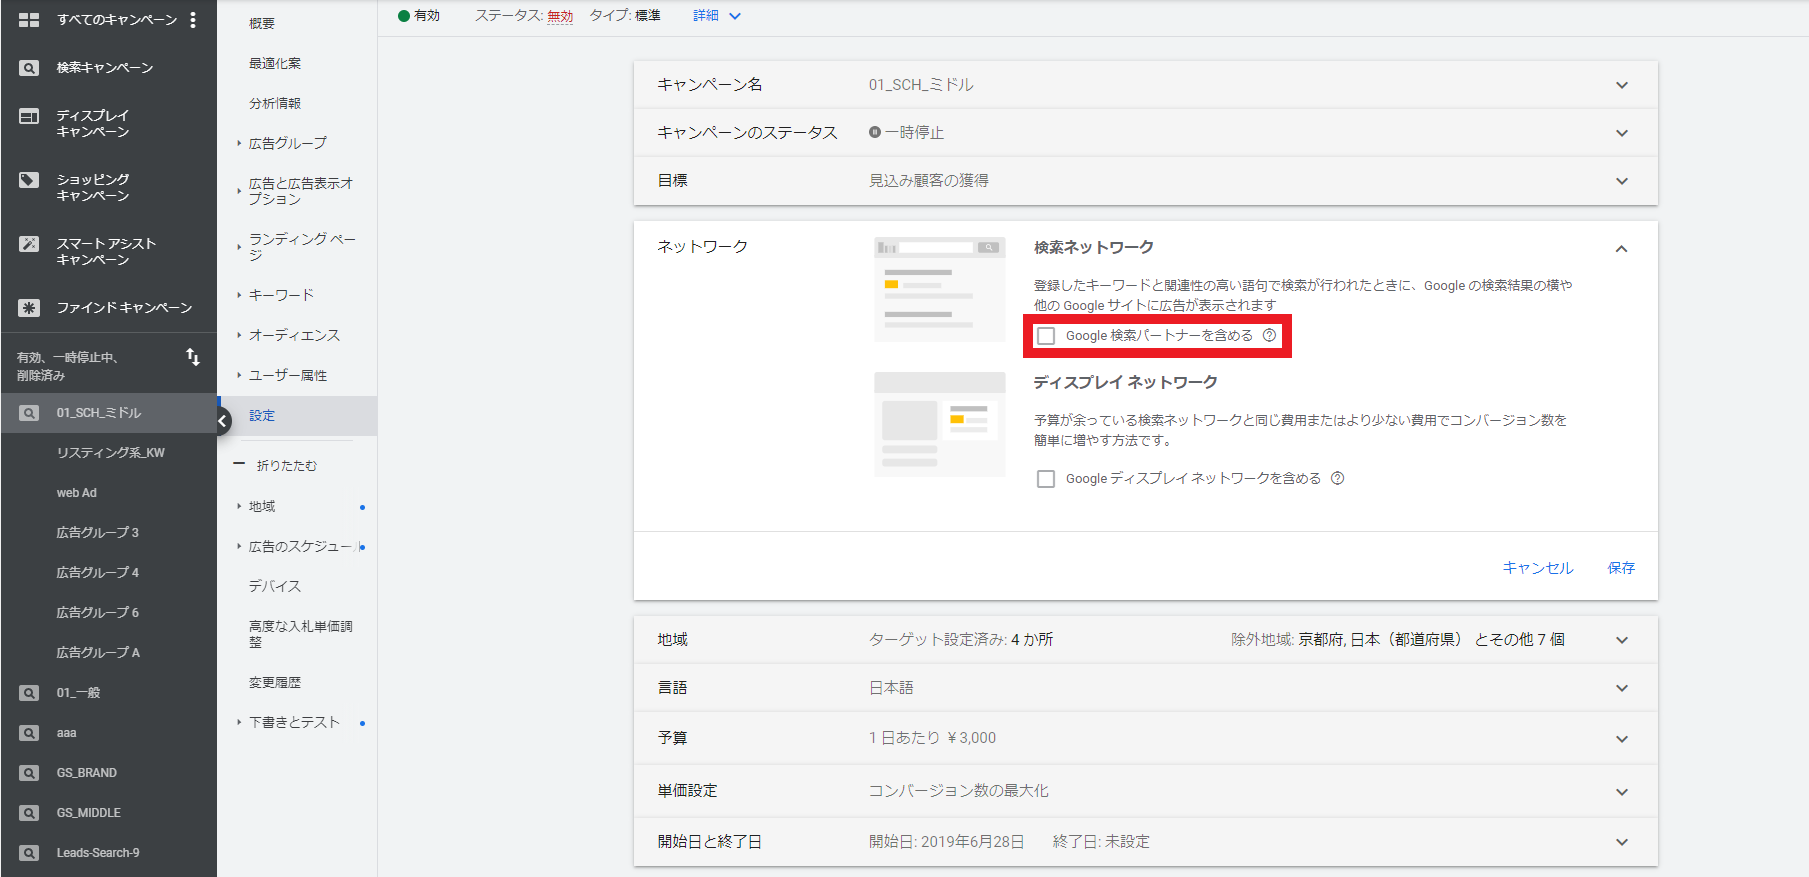Click the キャンセル button
This screenshot has height=877, width=1809.
click(x=1538, y=568)
